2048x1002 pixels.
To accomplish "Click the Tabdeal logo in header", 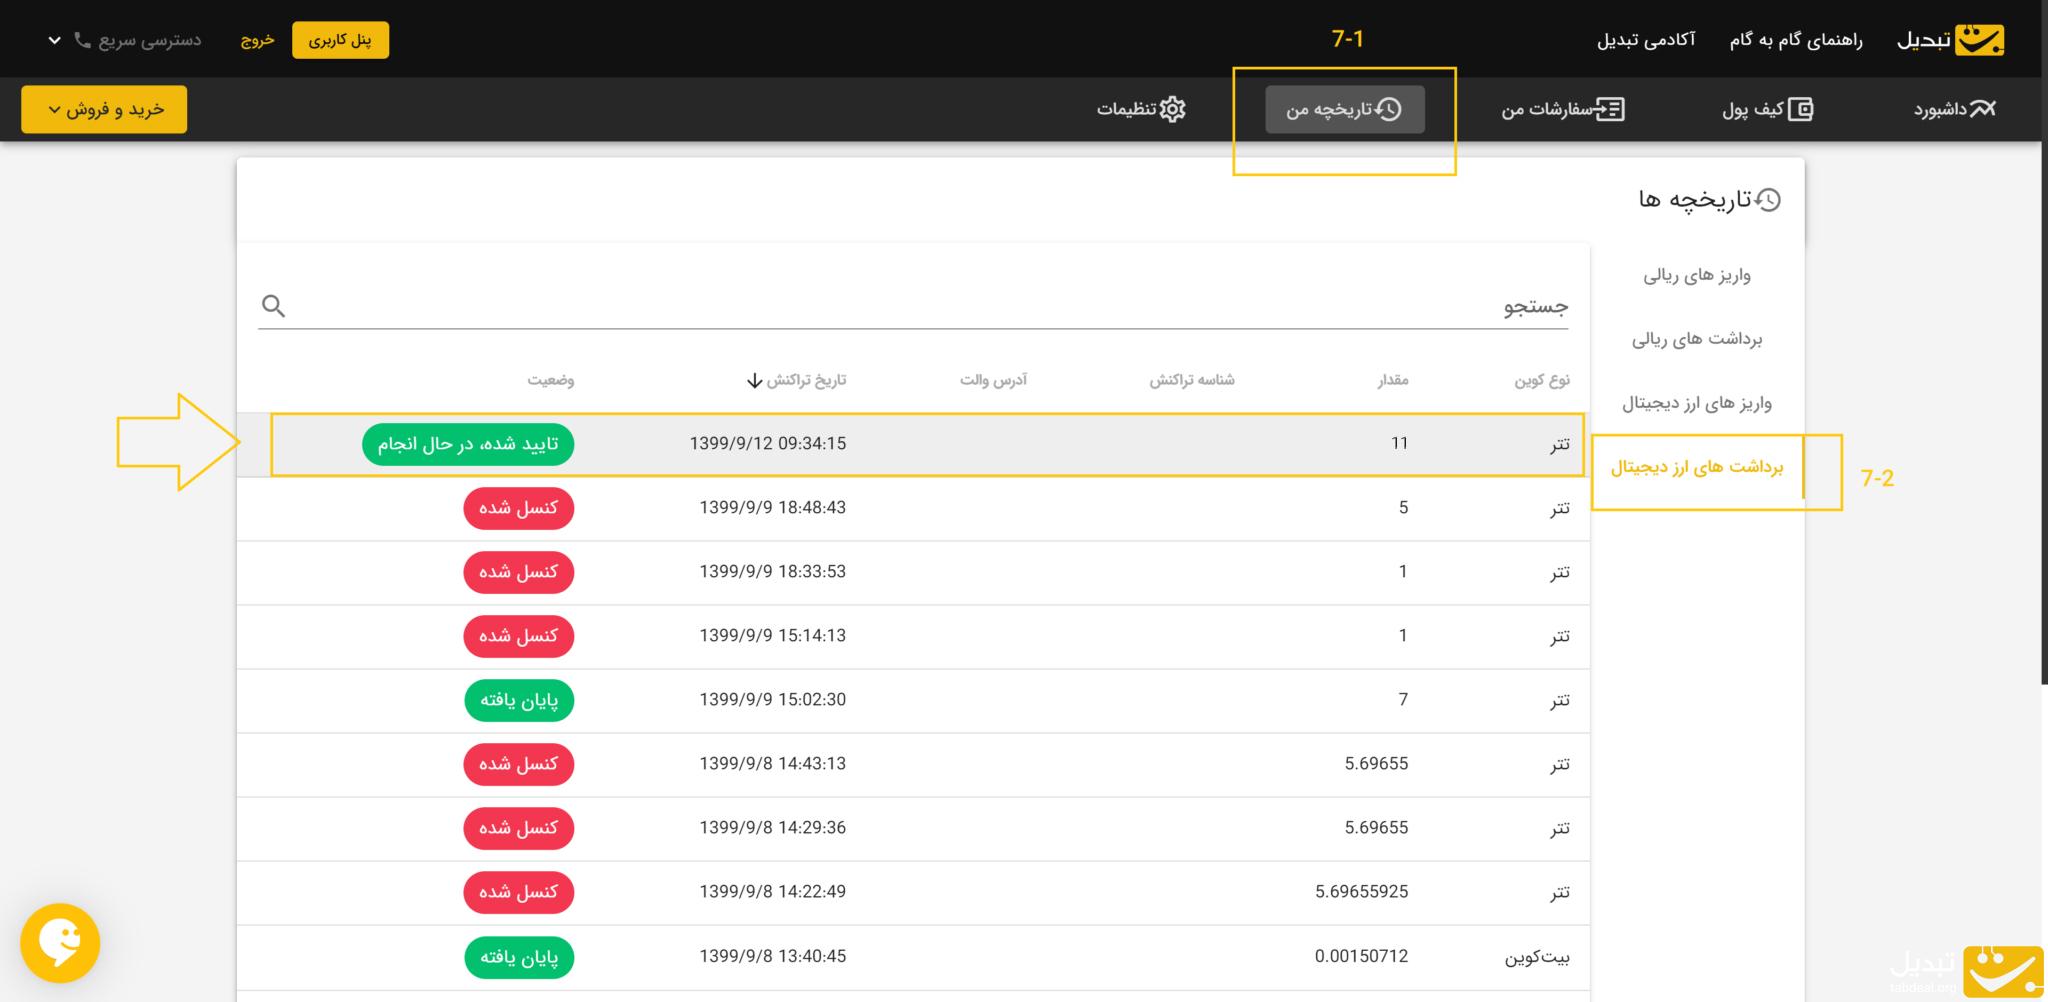I will [x=1950, y=39].
